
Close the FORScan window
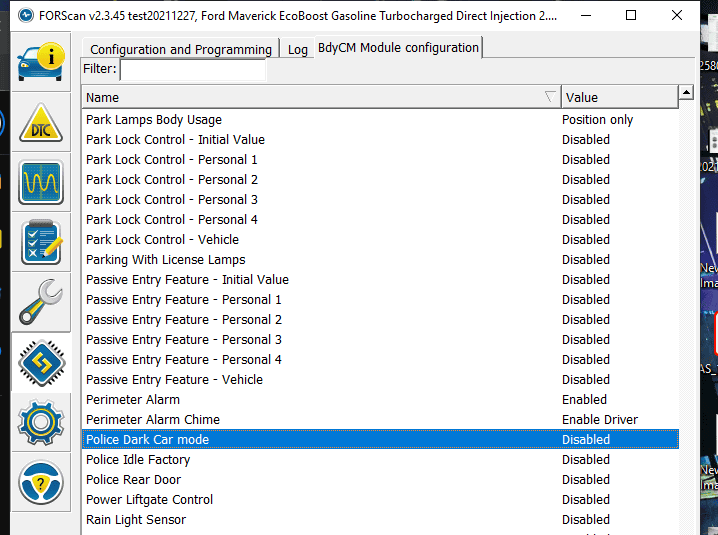pos(677,15)
